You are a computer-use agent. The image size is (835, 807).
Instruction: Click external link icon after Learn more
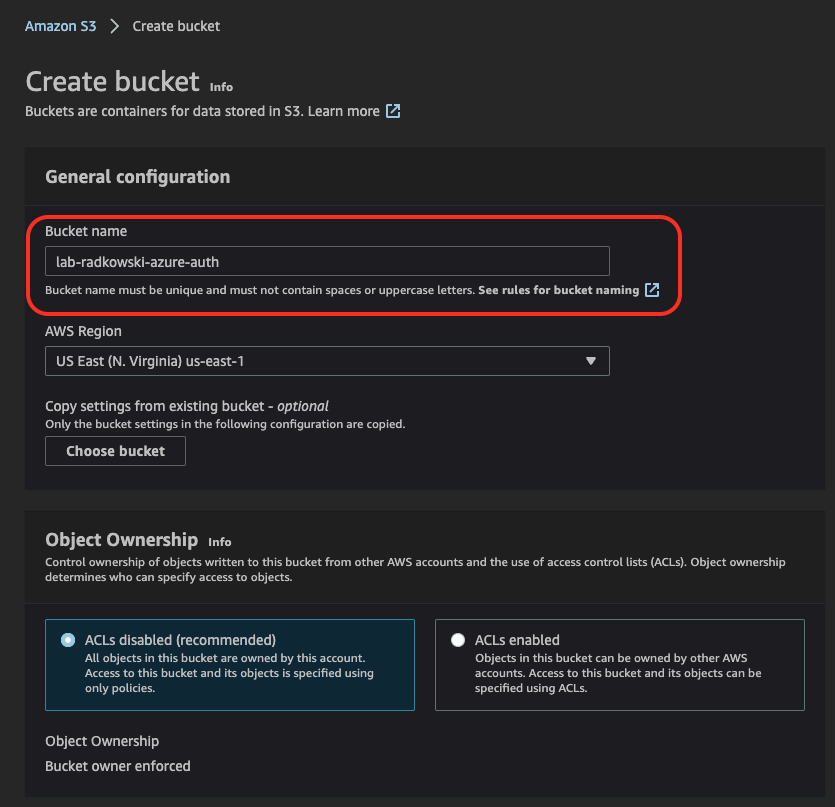coord(393,111)
